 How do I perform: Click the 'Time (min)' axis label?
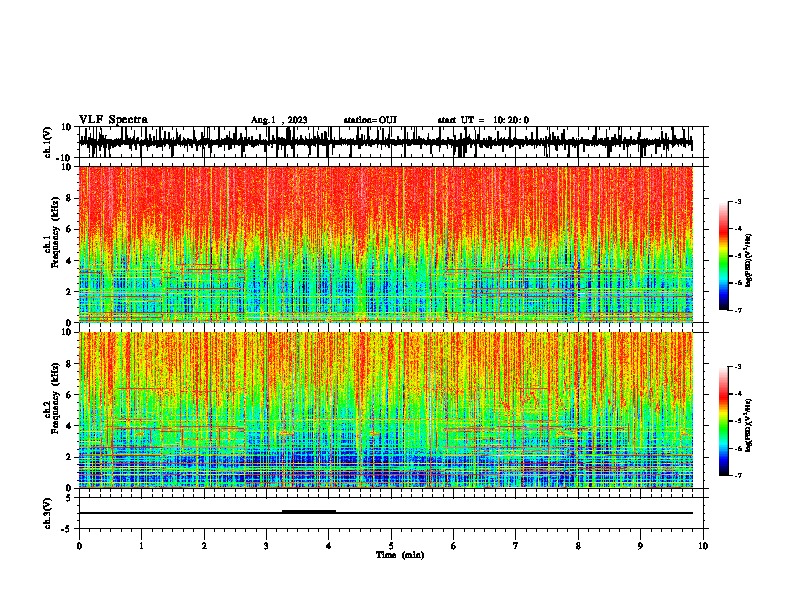point(400,555)
